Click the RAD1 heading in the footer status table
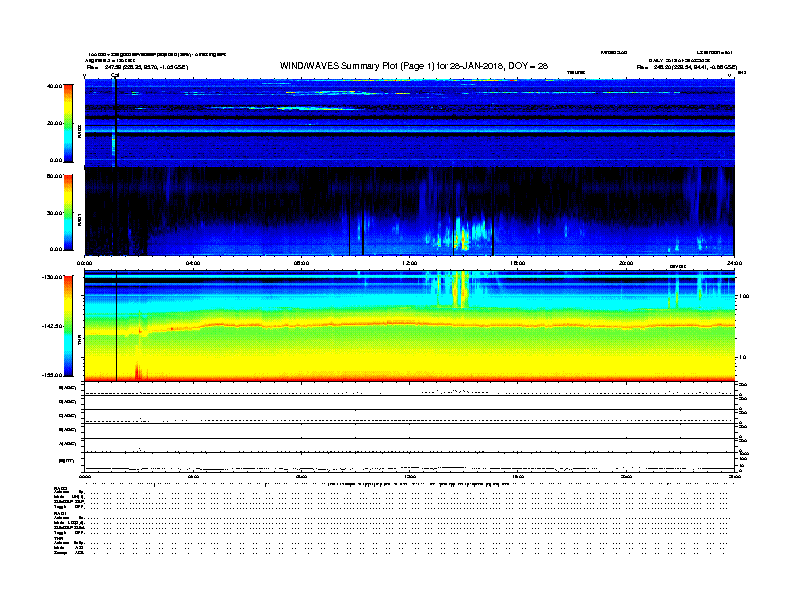Screen dimensions: 792x612 click(x=60, y=514)
